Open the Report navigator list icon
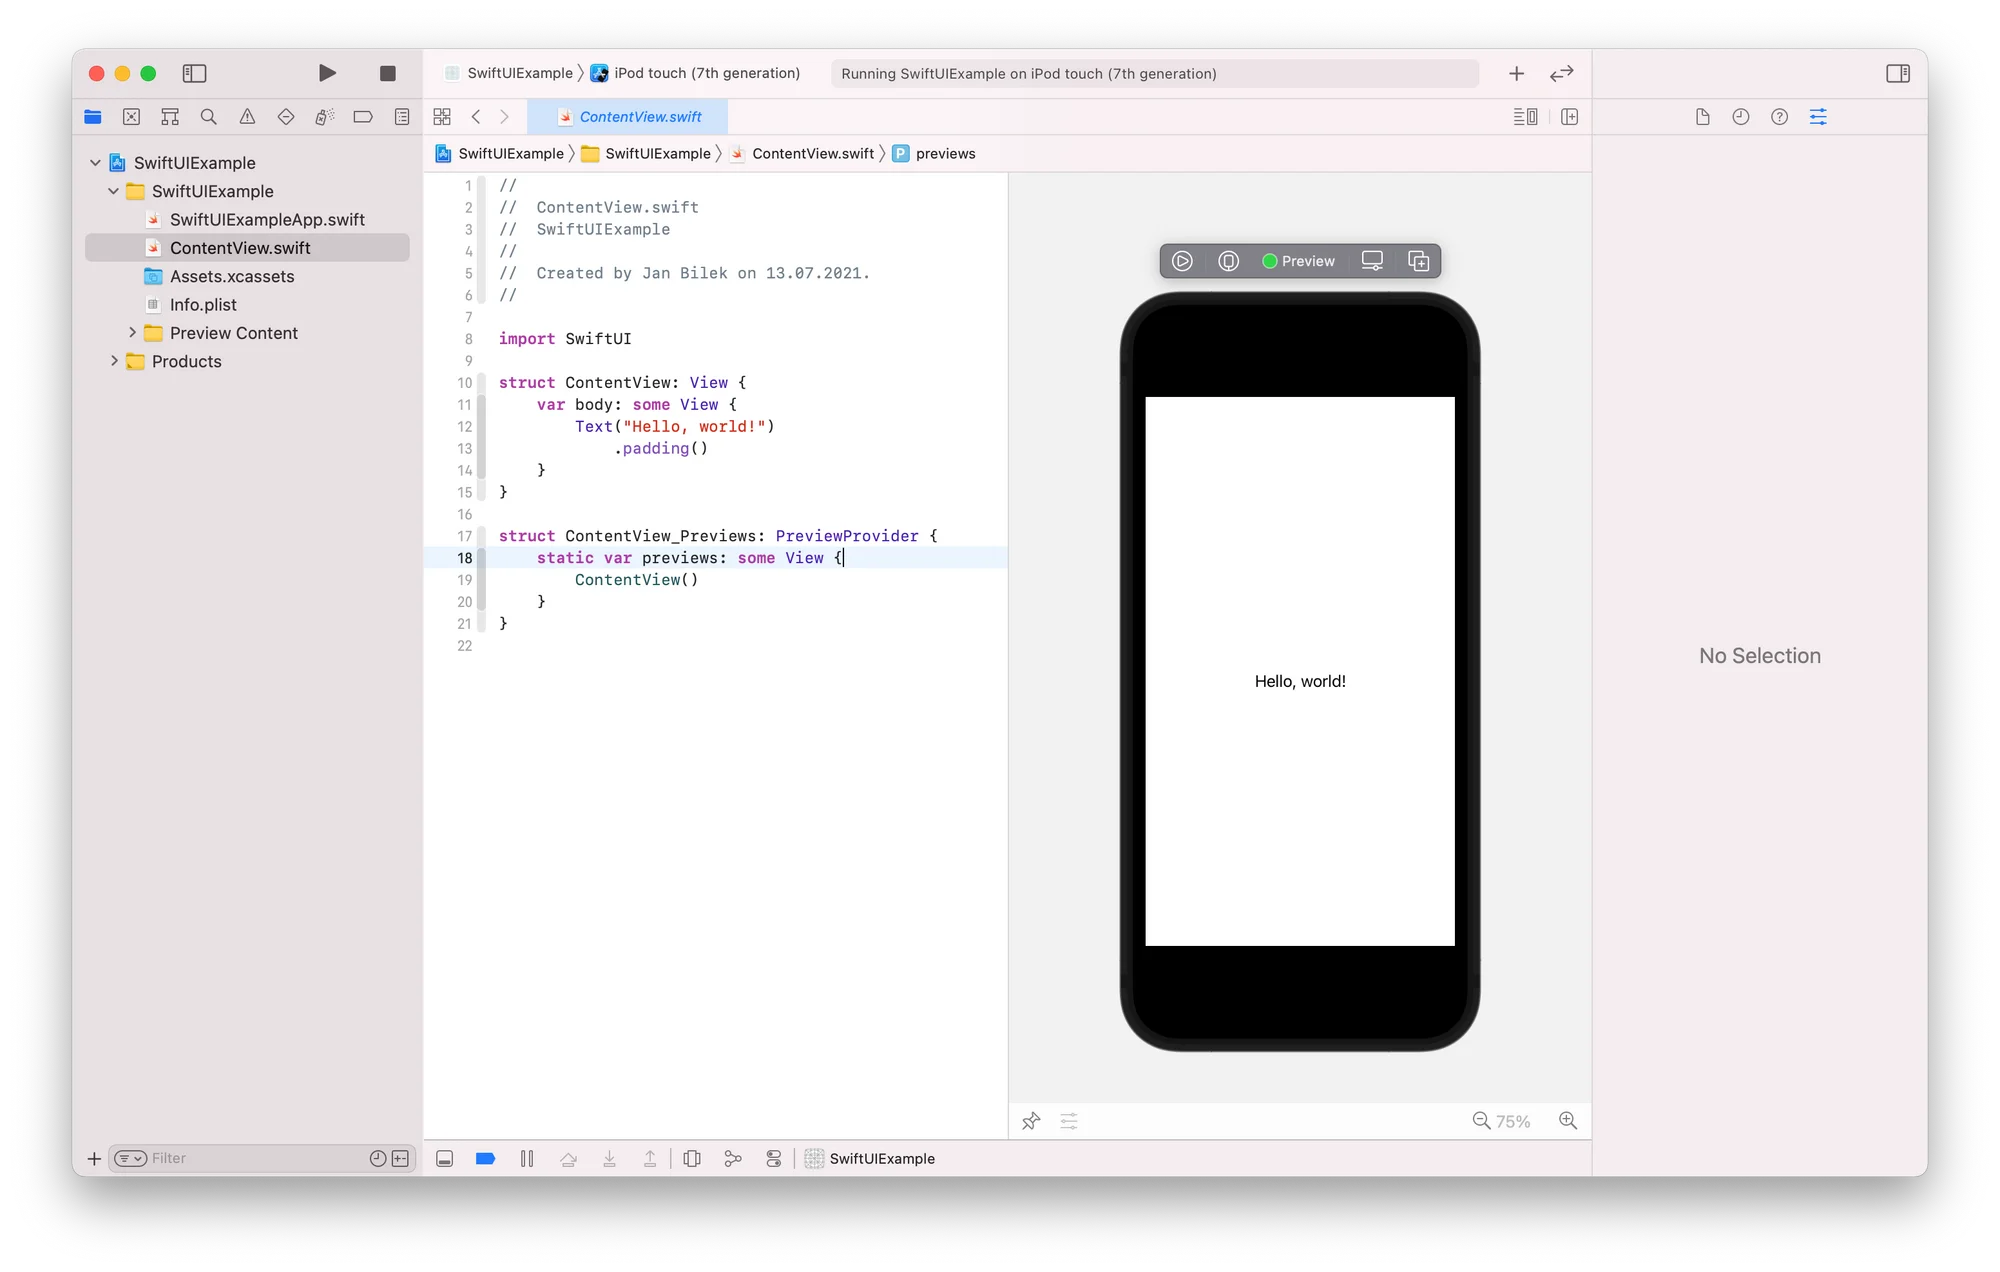 [x=401, y=116]
